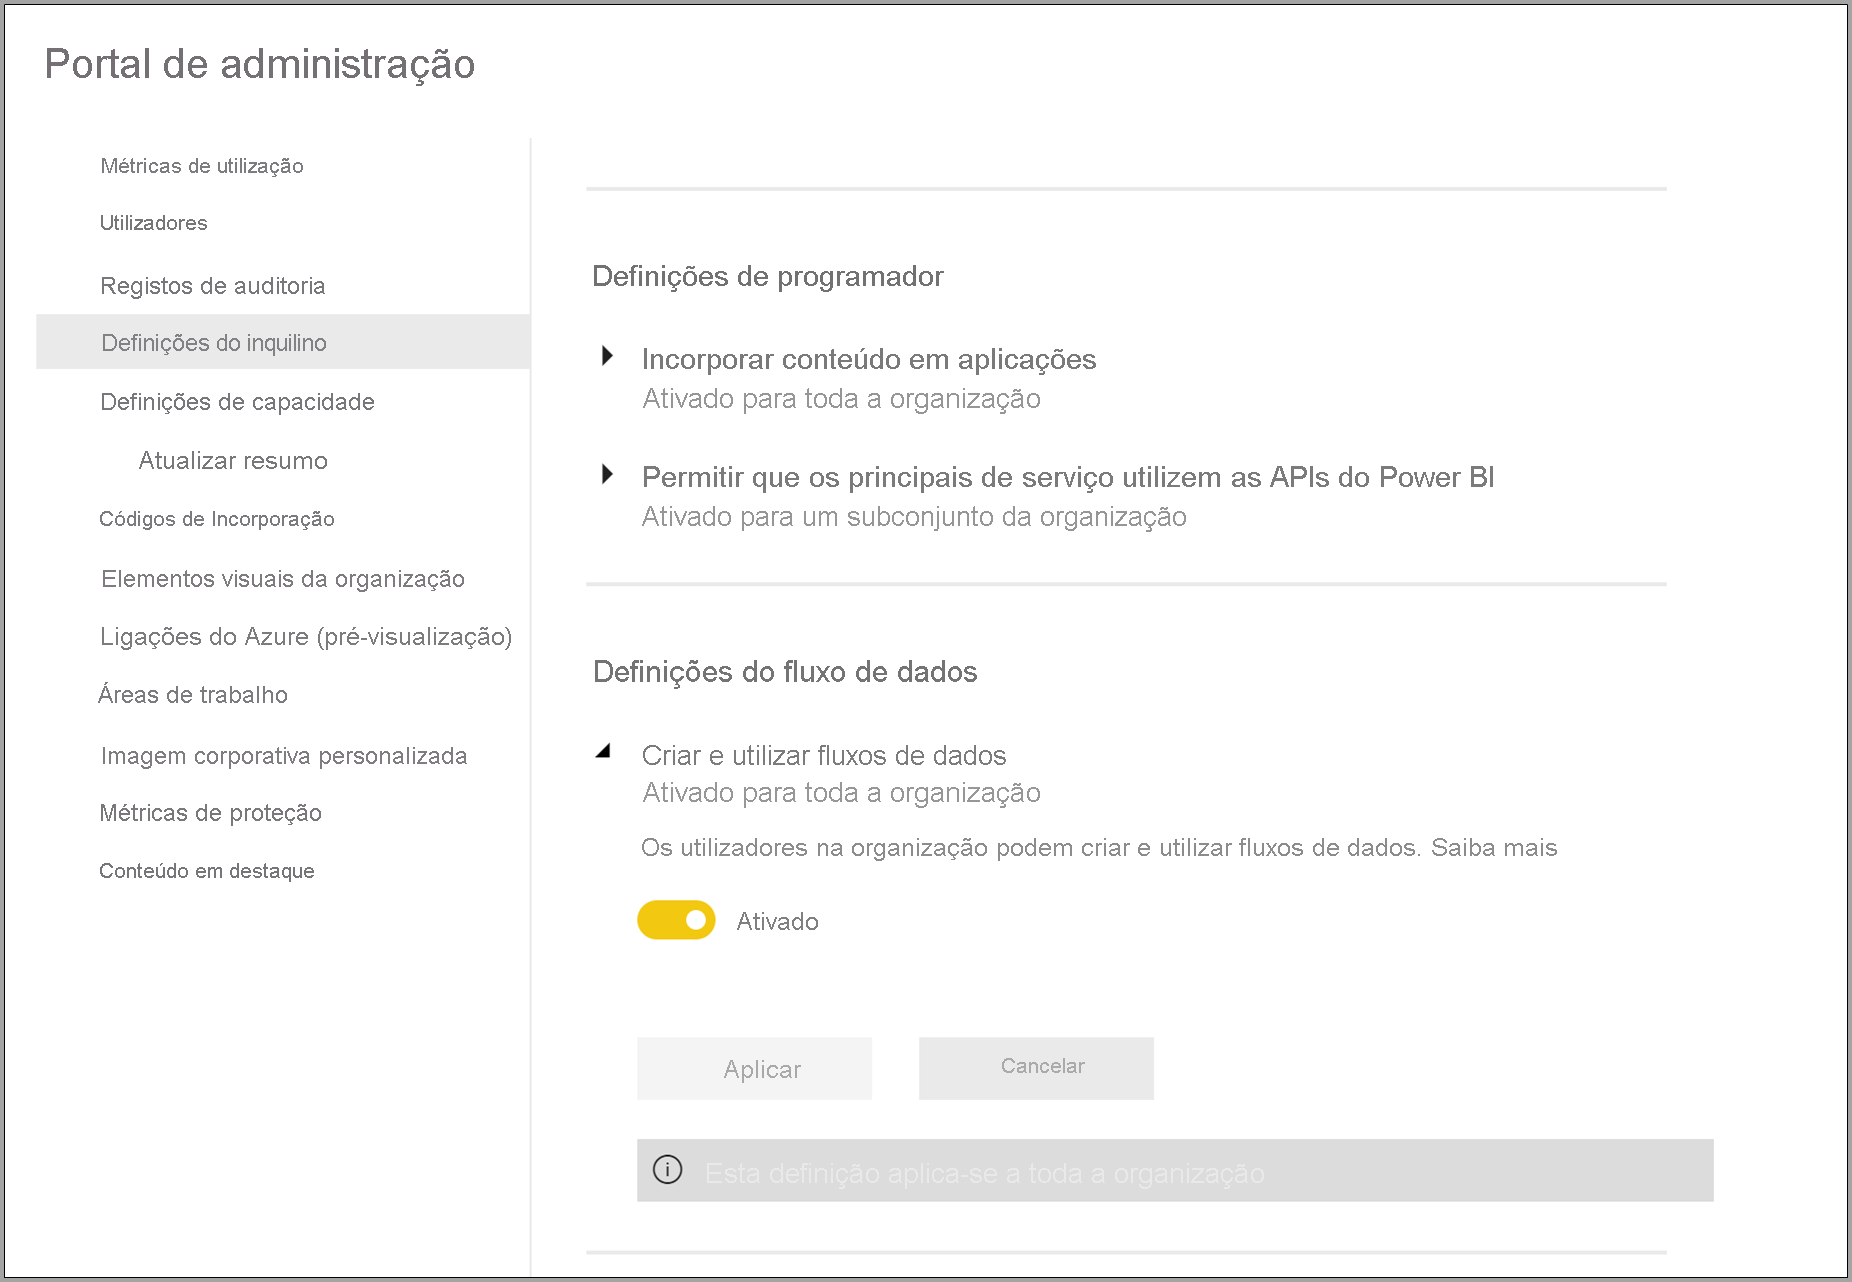Click the info icon in the notice bar
The height and width of the screenshot is (1282, 1852).
pos(669,1169)
